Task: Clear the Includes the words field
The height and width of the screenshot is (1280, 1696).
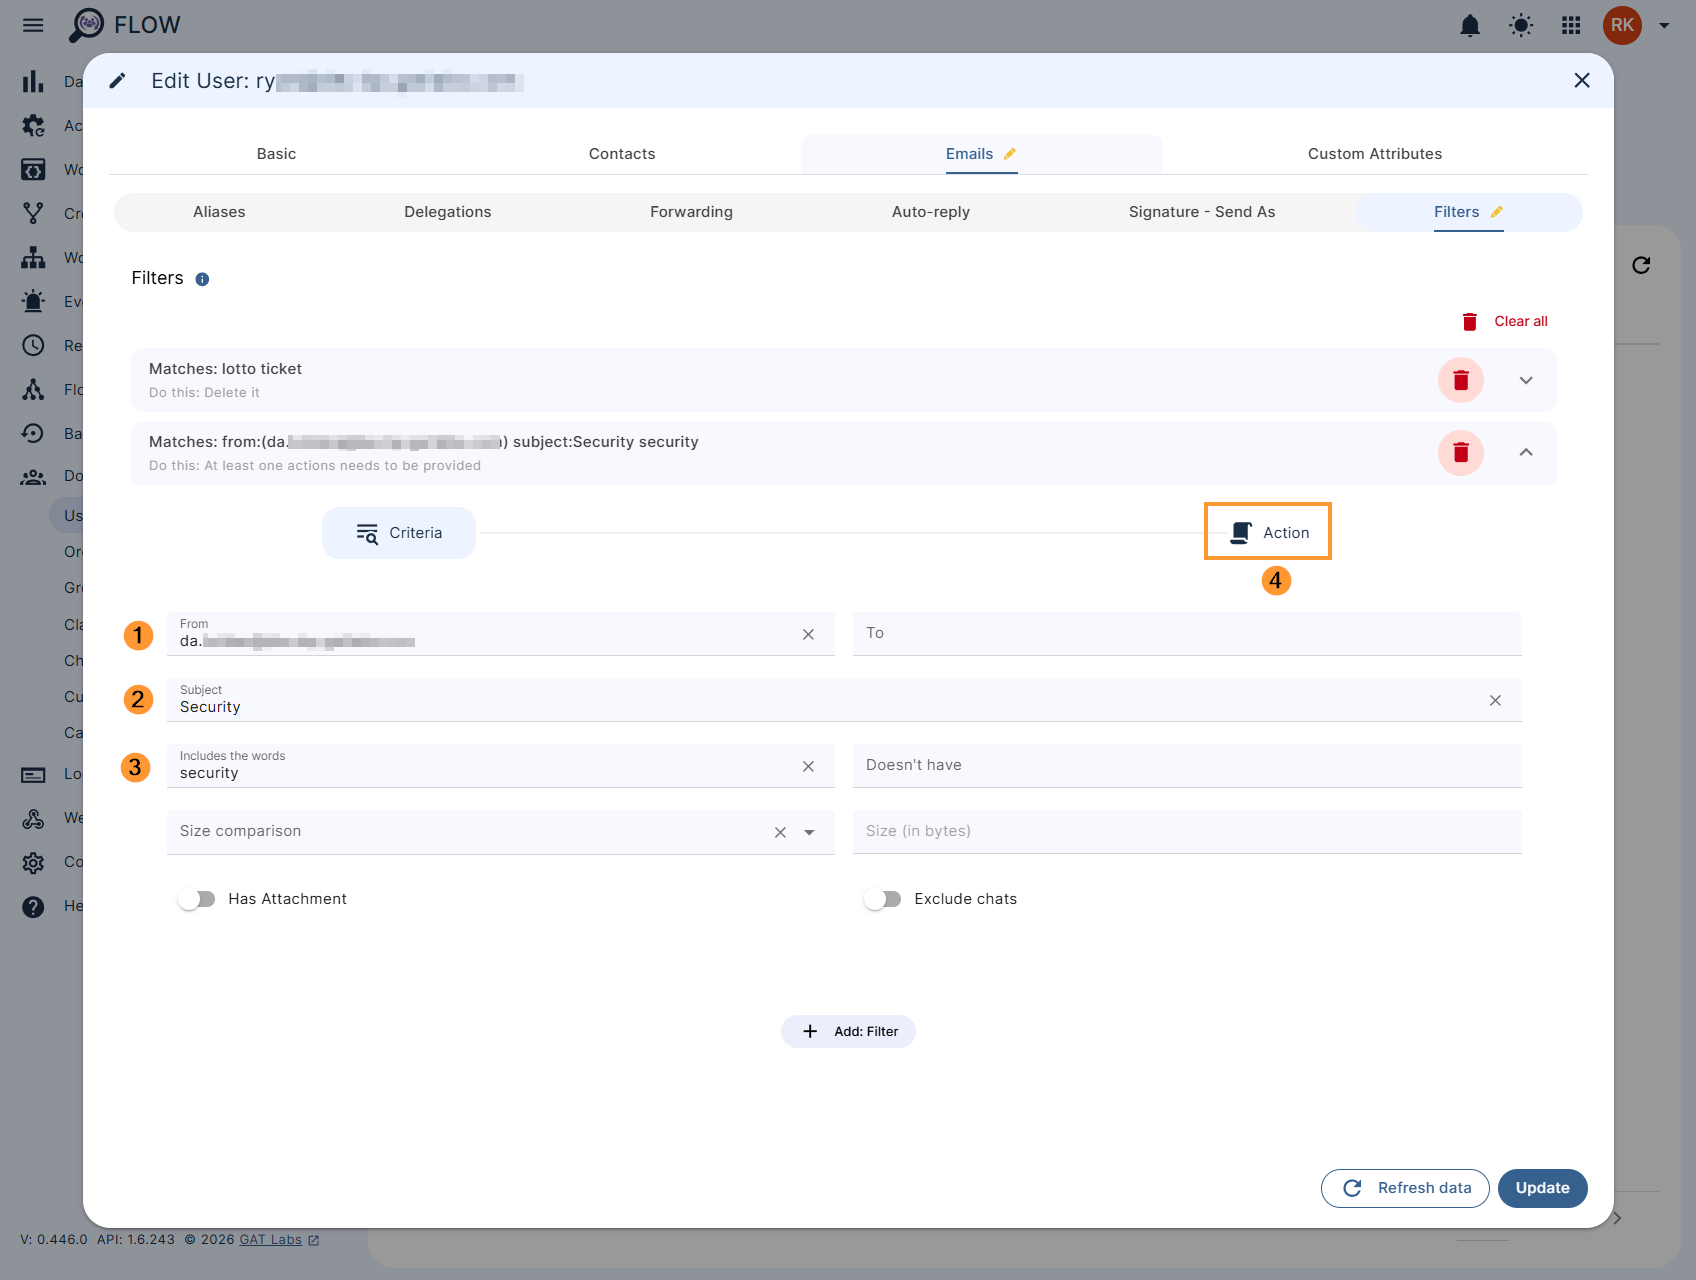Action: 808,767
